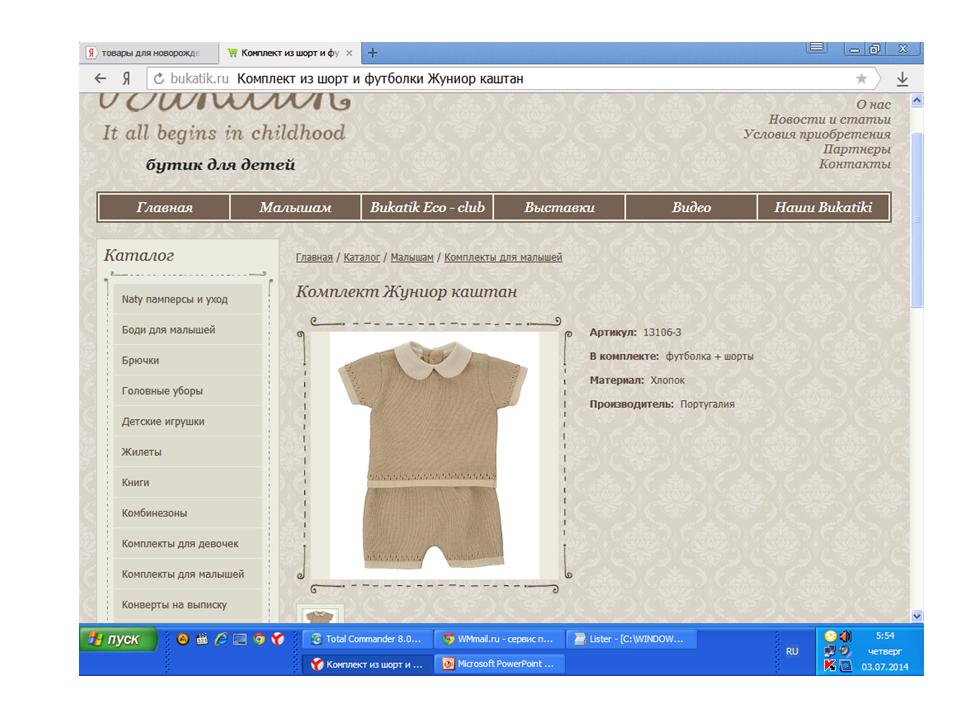
Task: Open a new browser tab with plus
Action: click(x=372, y=53)
